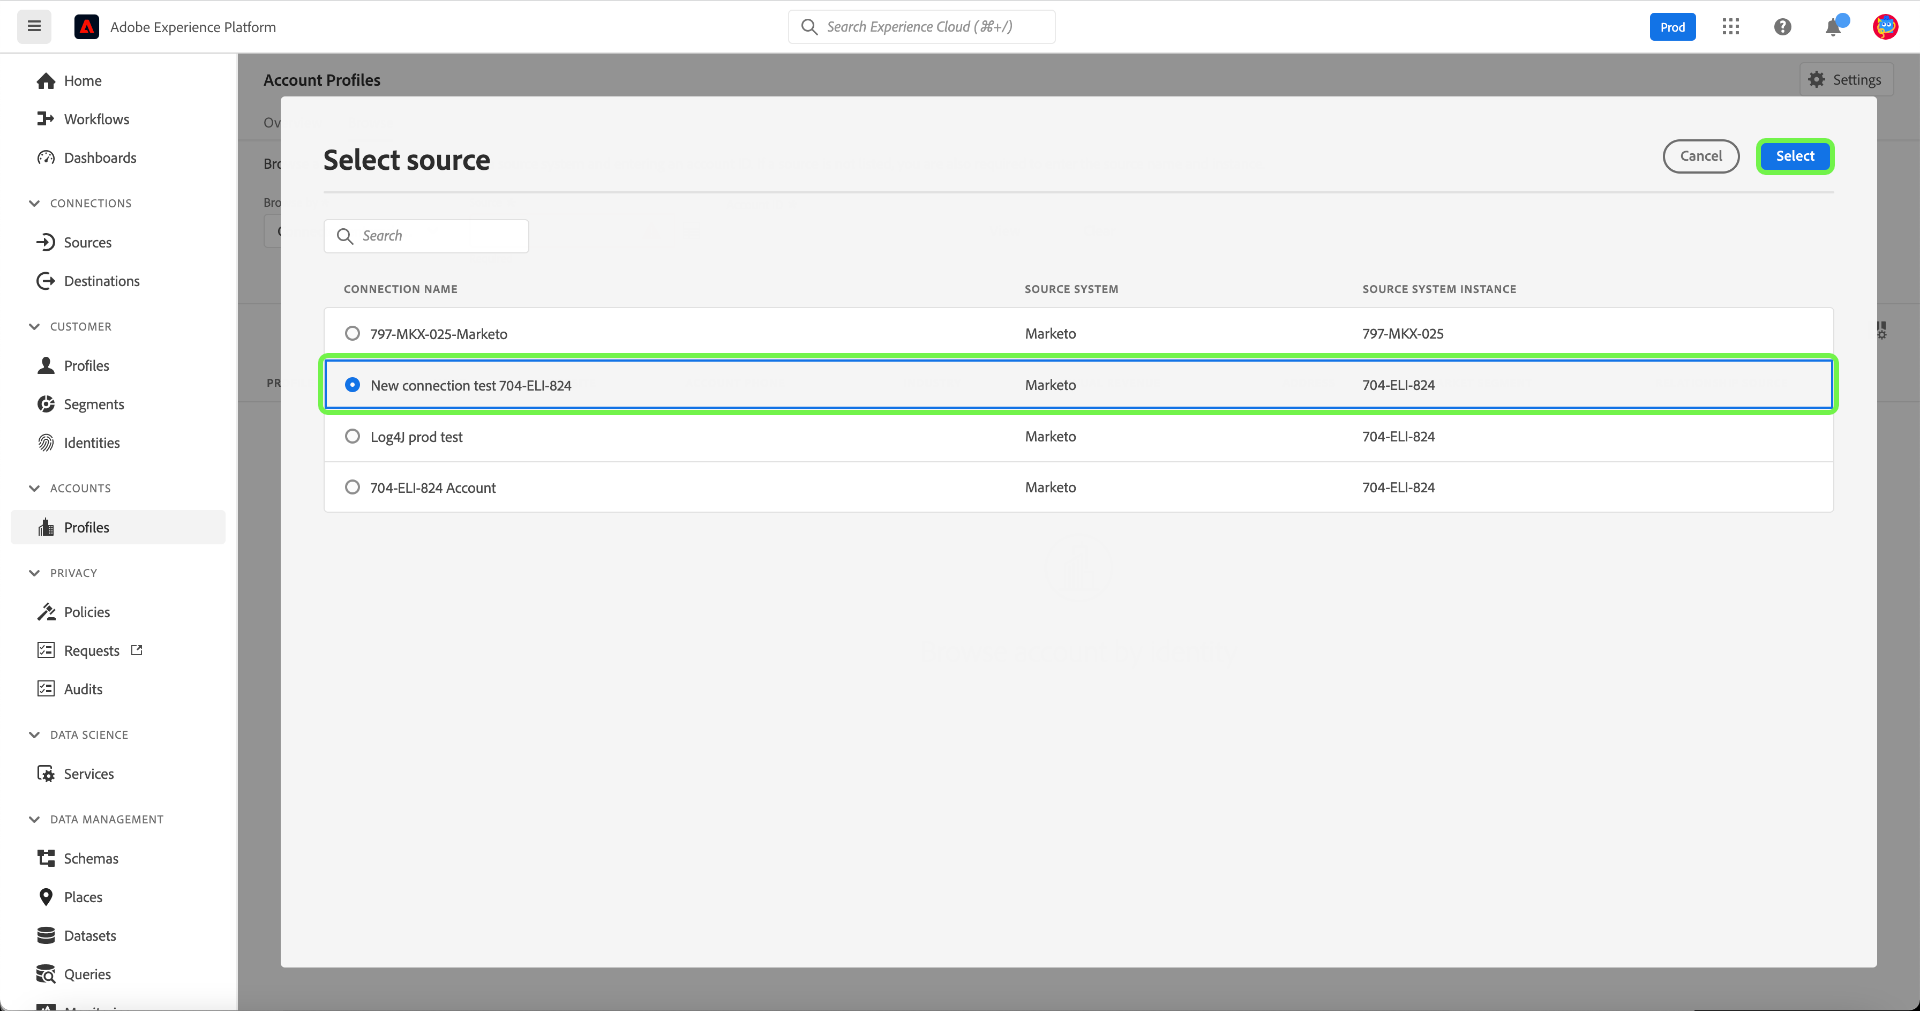This screenshot has width=1920, height=1011.
Task: Collapse the Privacy section
Action: [34, 574]
